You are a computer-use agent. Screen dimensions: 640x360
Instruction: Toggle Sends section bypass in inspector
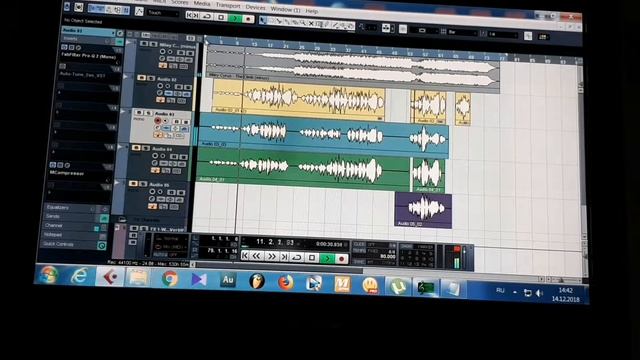(104, 218)
